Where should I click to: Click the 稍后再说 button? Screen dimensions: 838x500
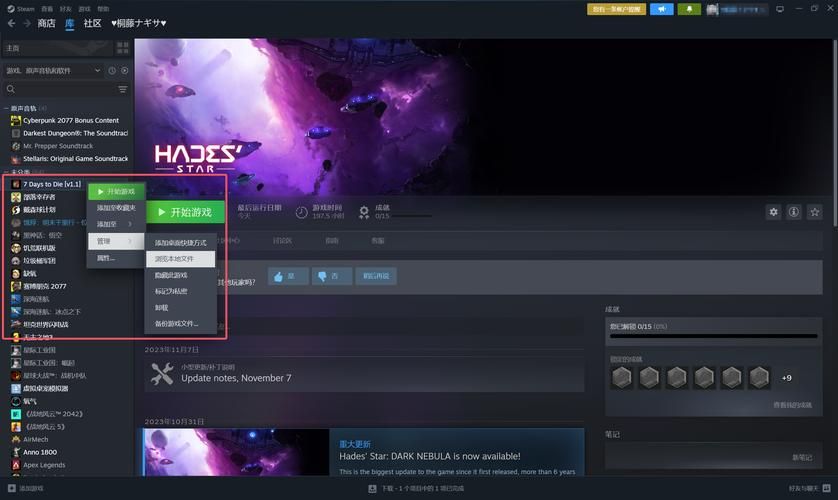click(x=376, y=276)
